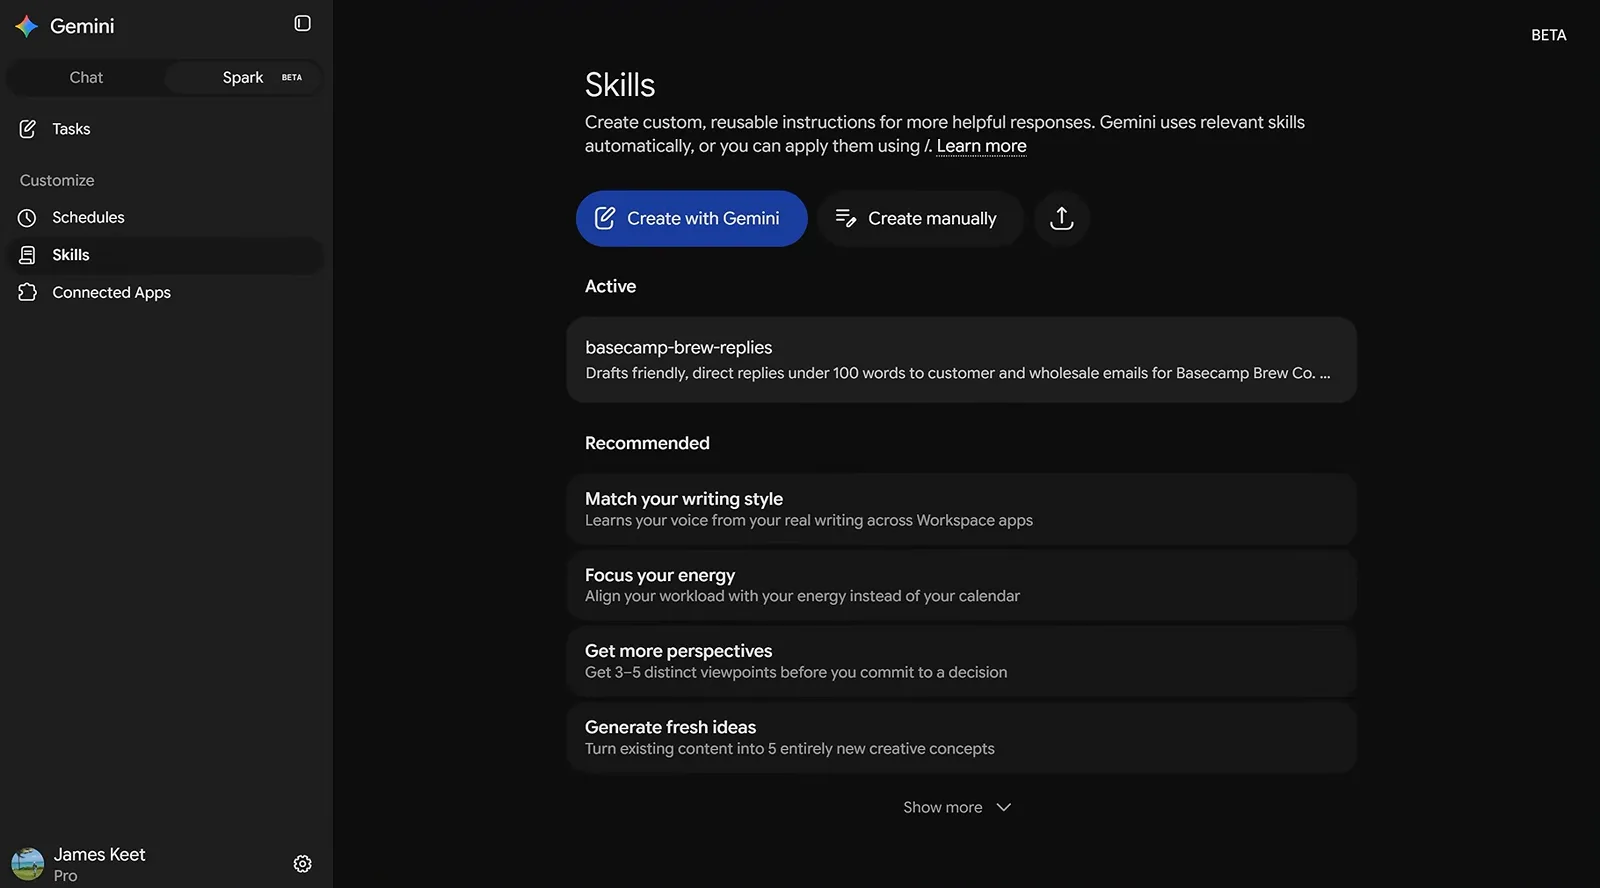Image resolution: width=1600 pixels, height=888 pixels.
Task: Click the Skills sidebar icon
Action: 27,255
